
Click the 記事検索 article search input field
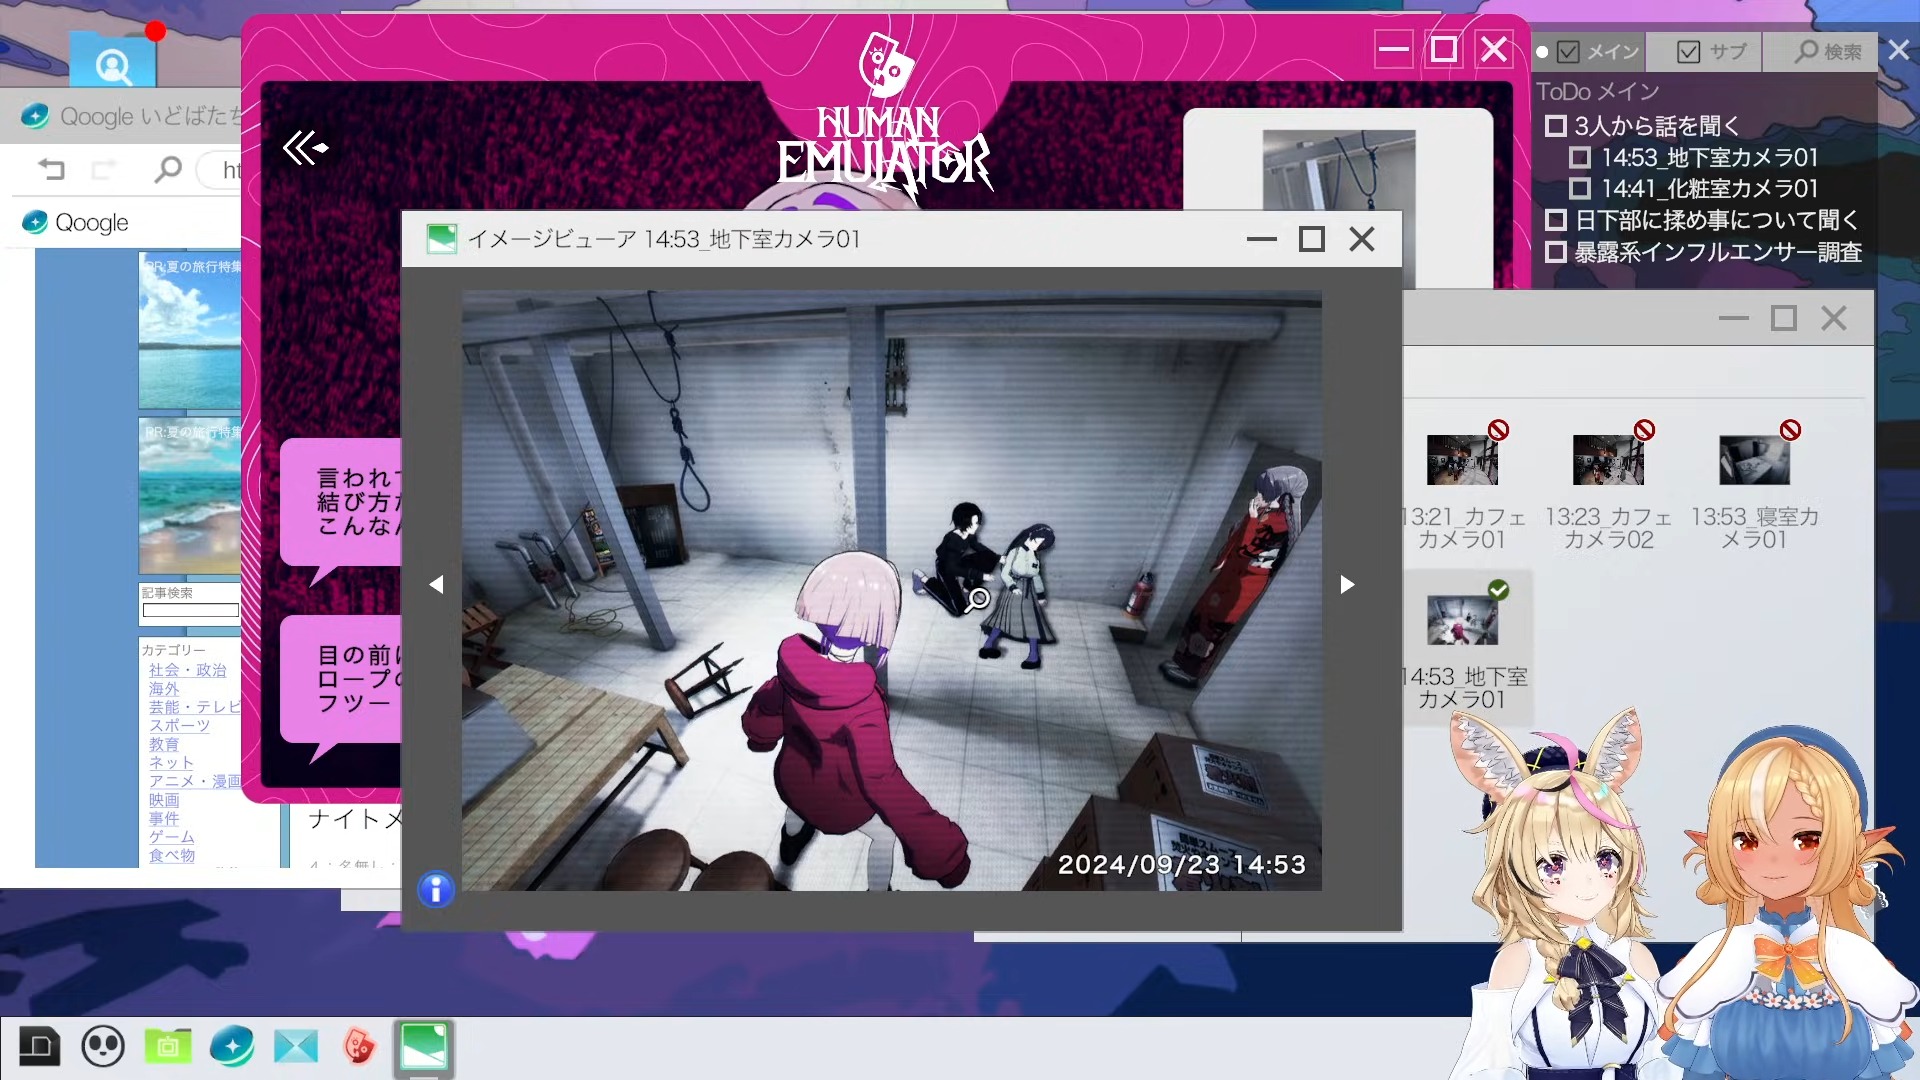pyautogui.click(x=191, y=610)
